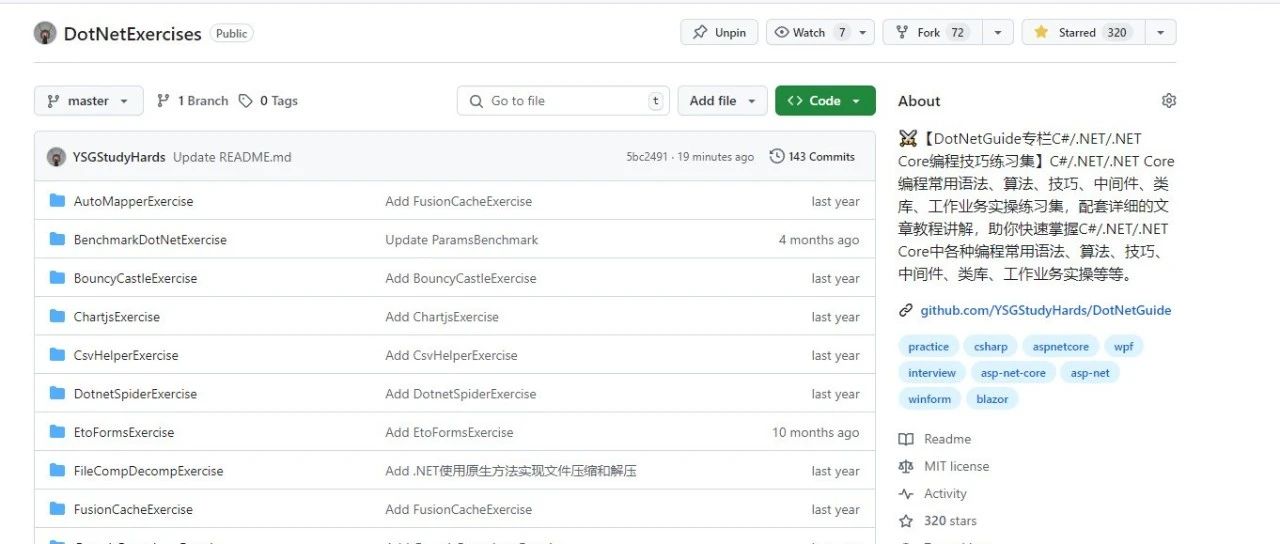Screen dimensions: 1280x544
Task: Click the branch icon beside 1 Branch
Action: click(x=164, y=101)
